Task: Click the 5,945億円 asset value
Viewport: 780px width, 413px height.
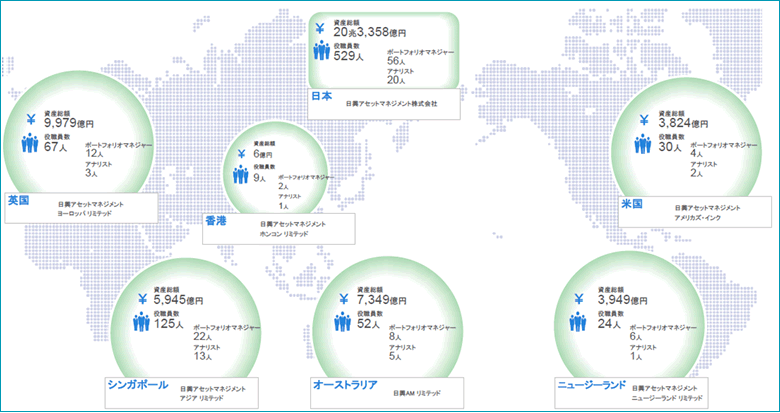Action: (x=178, y=300)
